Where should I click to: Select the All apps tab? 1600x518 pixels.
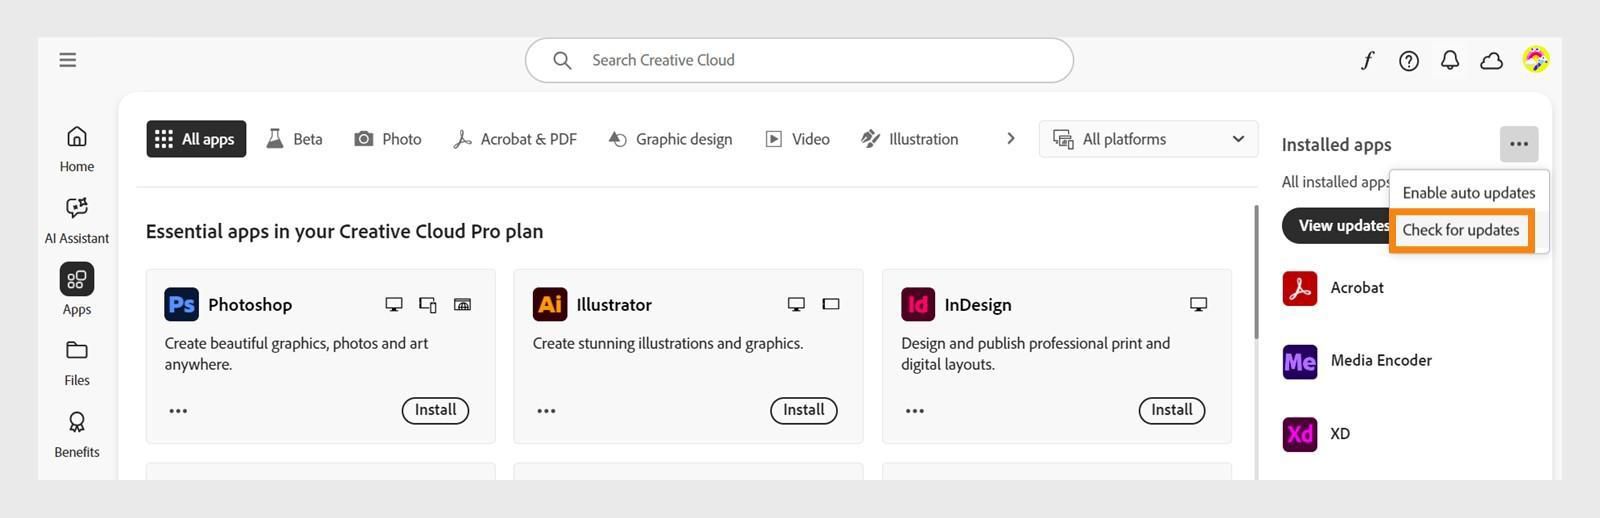(x=196, y=139)
